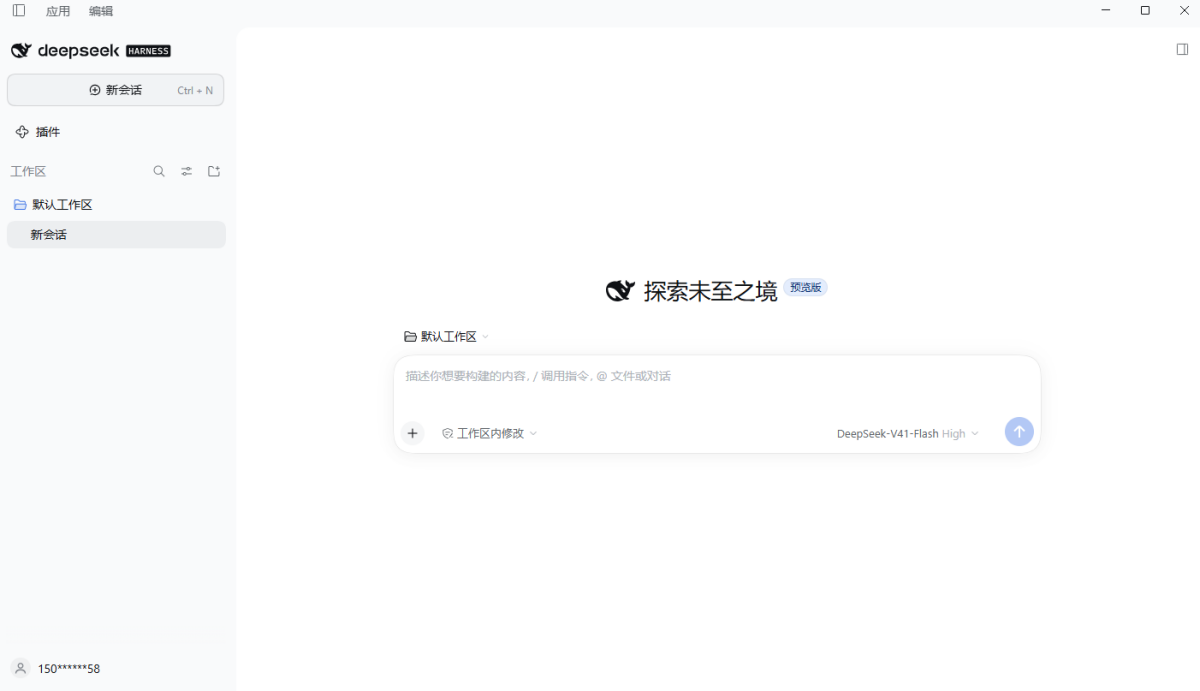Open the 应用 menu
Image resolution: width=1200 pixels, height=691 pixels.
point(58,11)
